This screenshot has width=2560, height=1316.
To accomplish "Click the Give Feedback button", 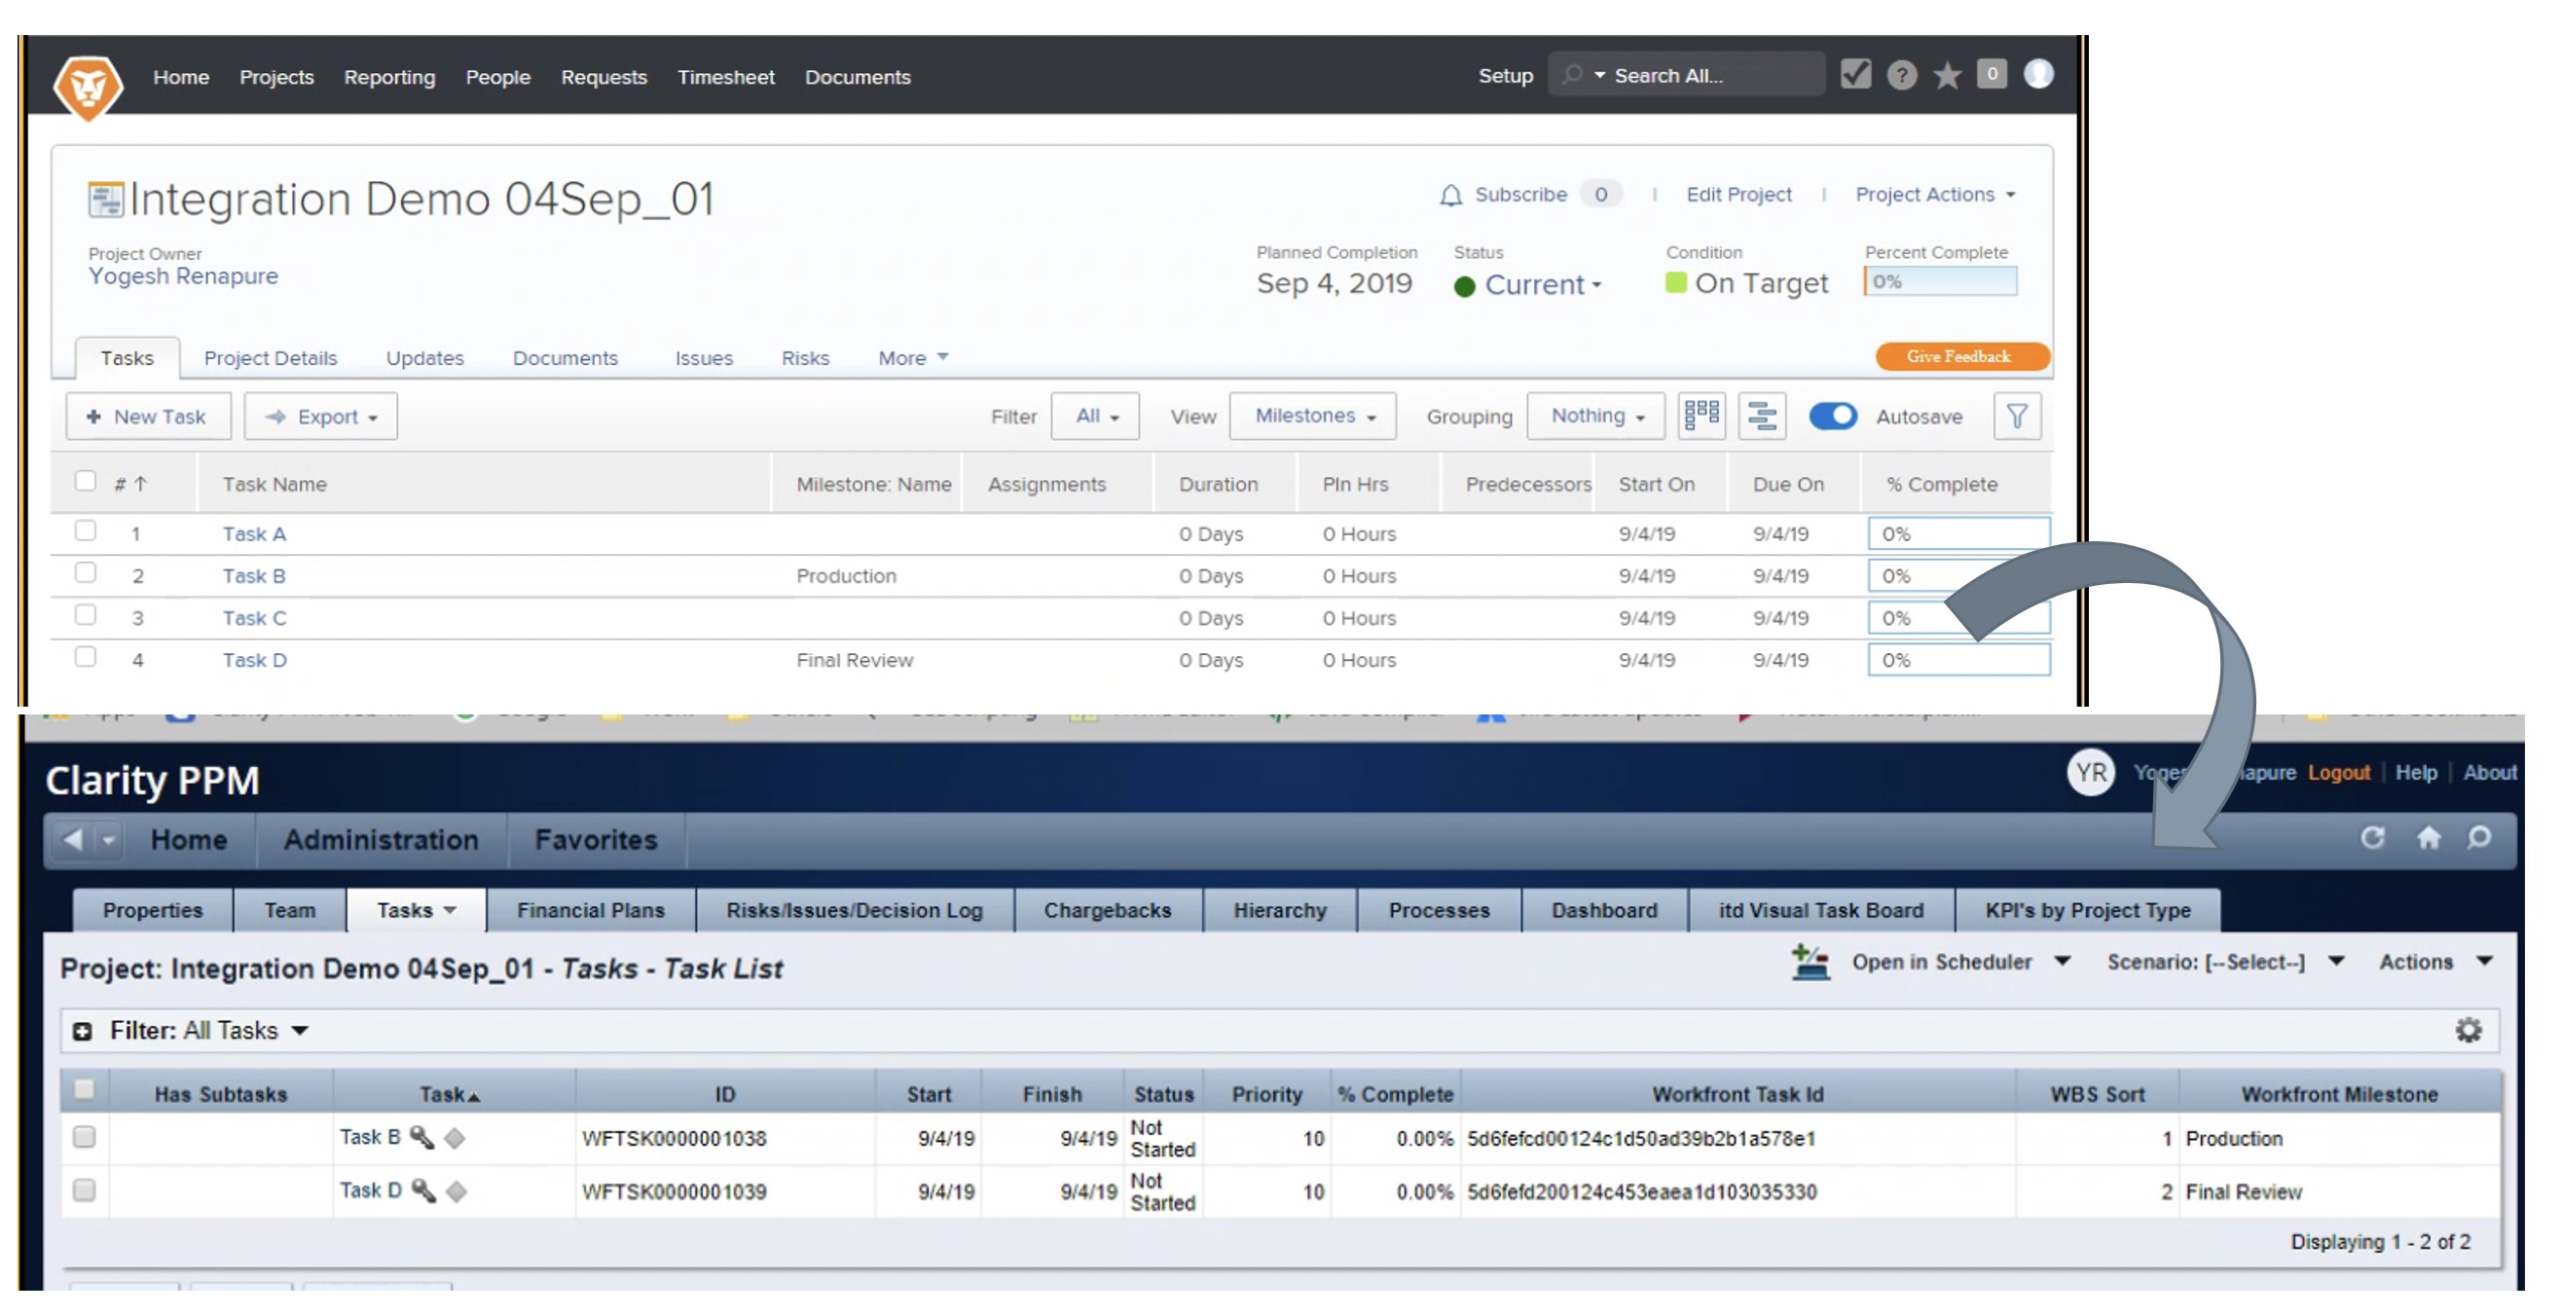I will [1961, 356].
